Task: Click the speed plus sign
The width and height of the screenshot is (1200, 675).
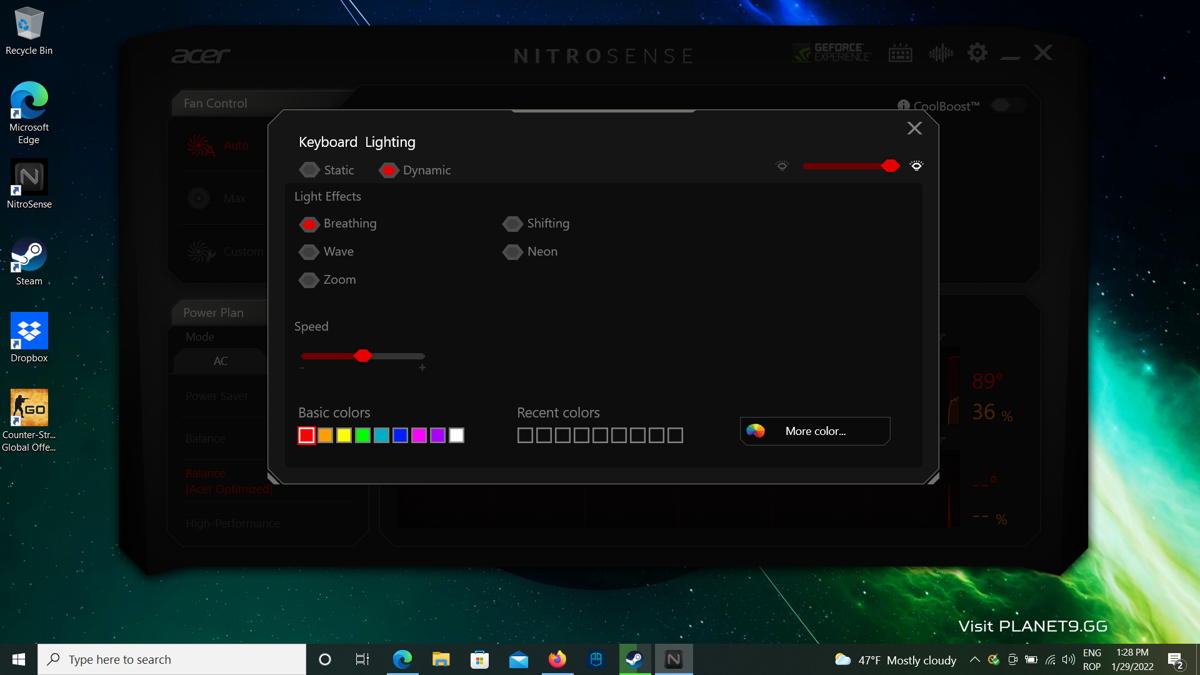Action: [x=422, y=368]
